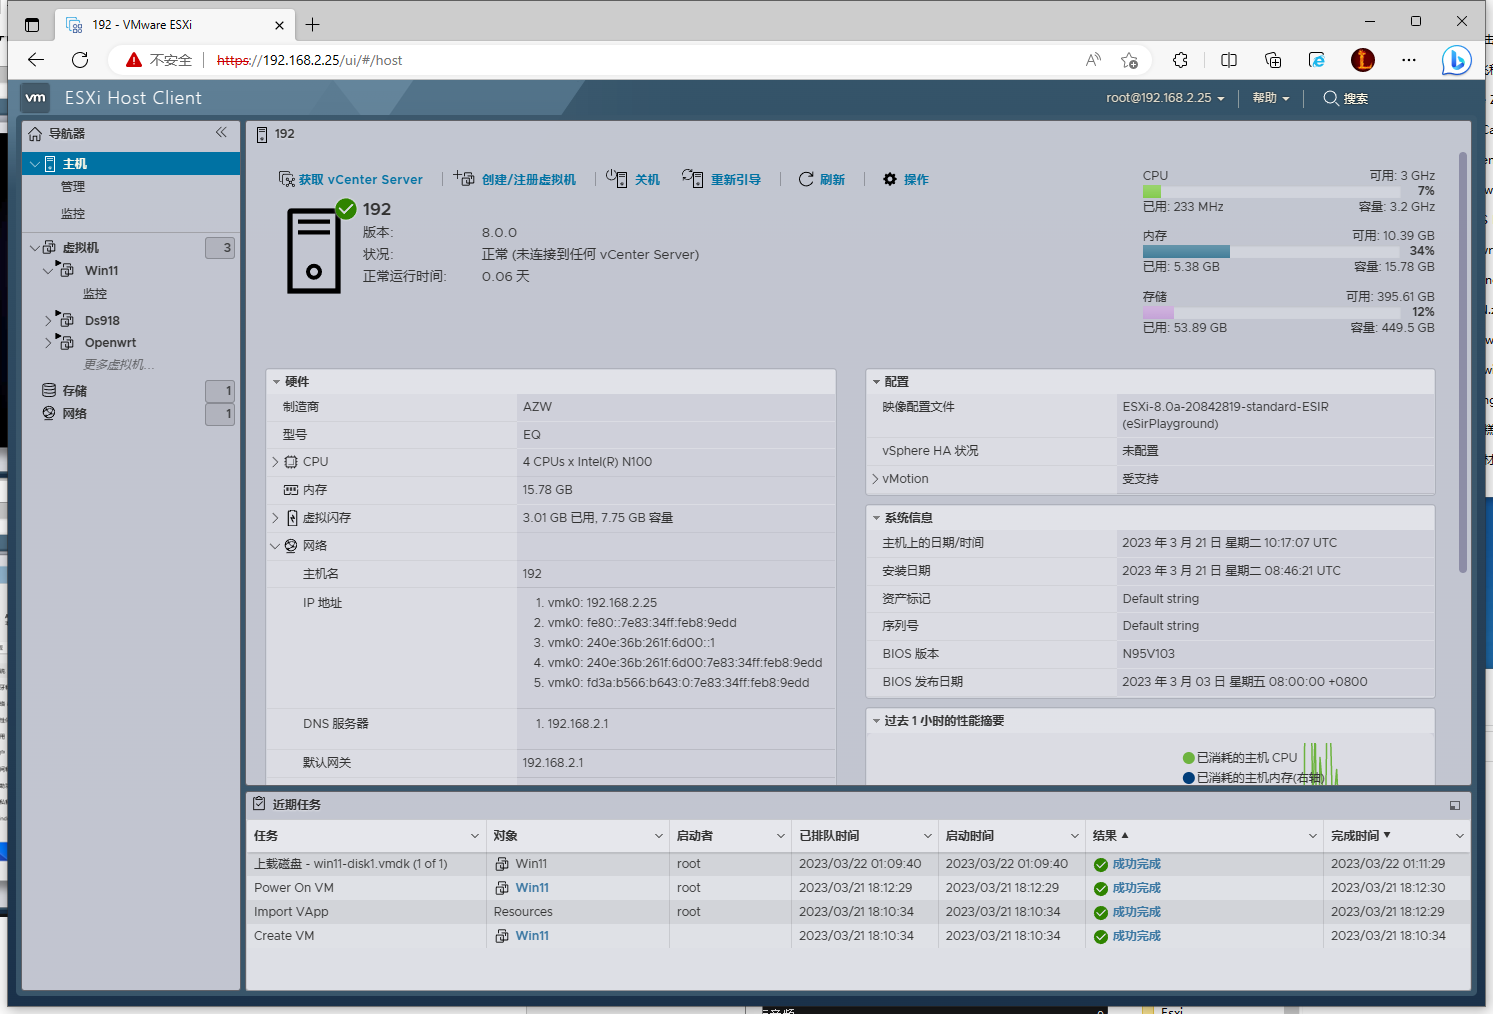Open 更多虚拟机 more VMs entry
This screenshot has height=1014, width=1493.
point(119,364)
